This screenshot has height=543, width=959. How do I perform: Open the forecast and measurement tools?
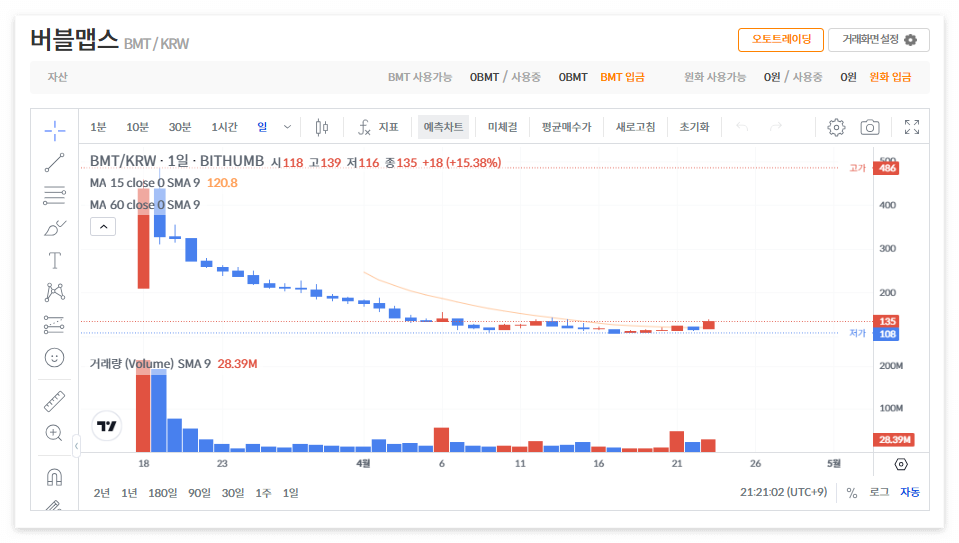point(54,325)
